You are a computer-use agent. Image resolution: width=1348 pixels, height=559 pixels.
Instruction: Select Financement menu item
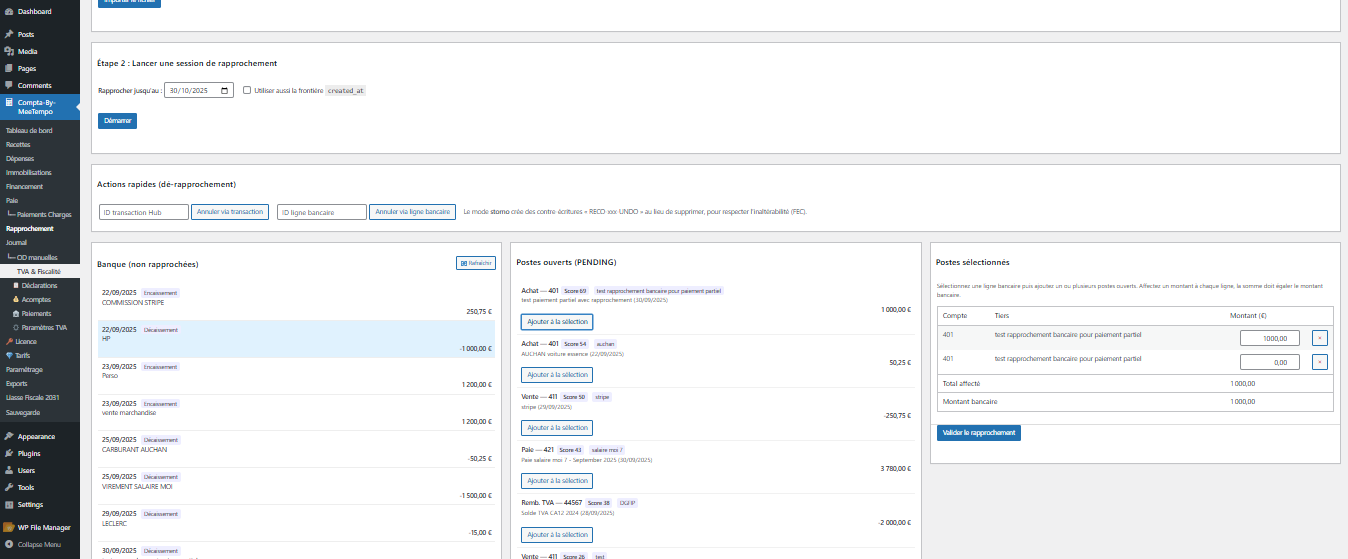tap(24, 186)
